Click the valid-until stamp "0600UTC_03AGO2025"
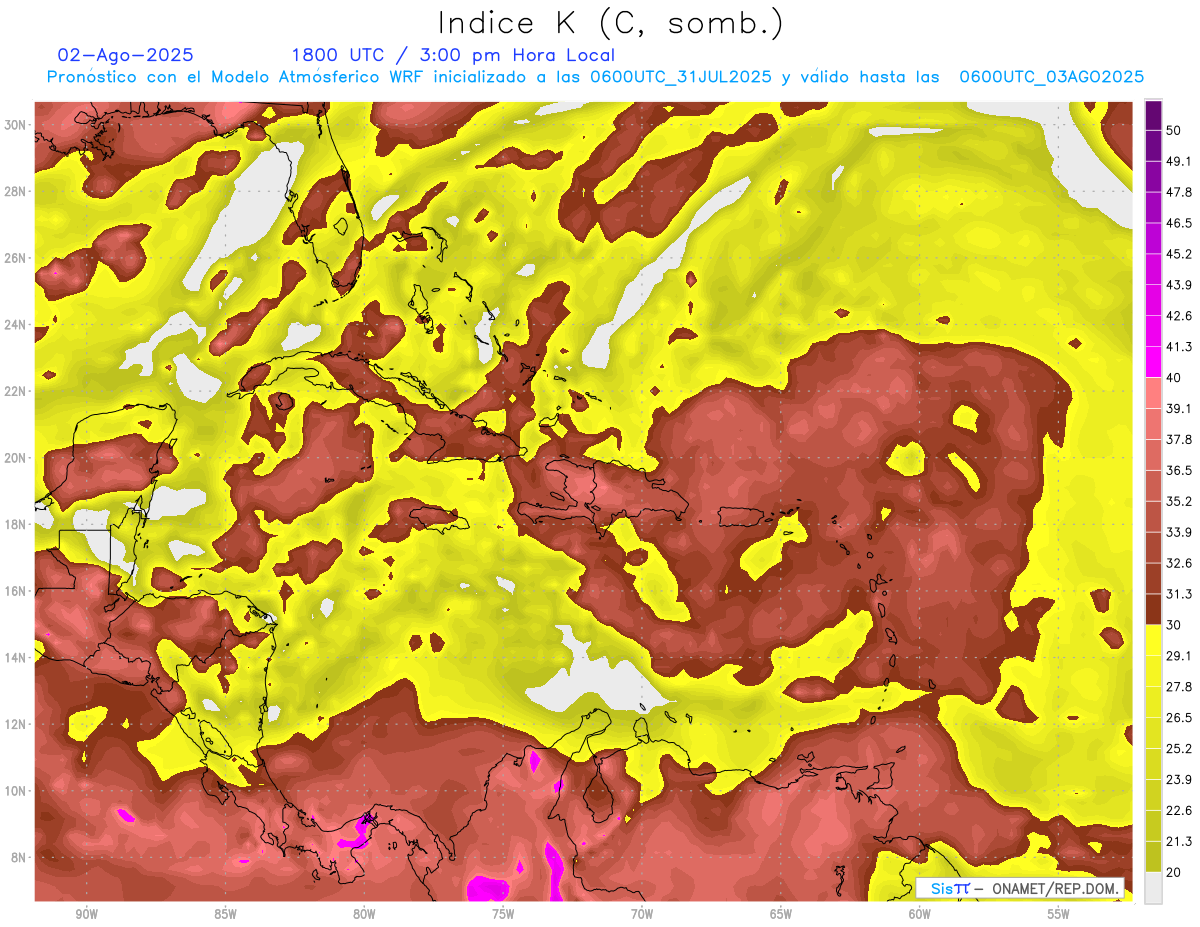Image resolution: width=1200 pixels, height=927 pixels. pyautogui.click(x=1052, y=77)
